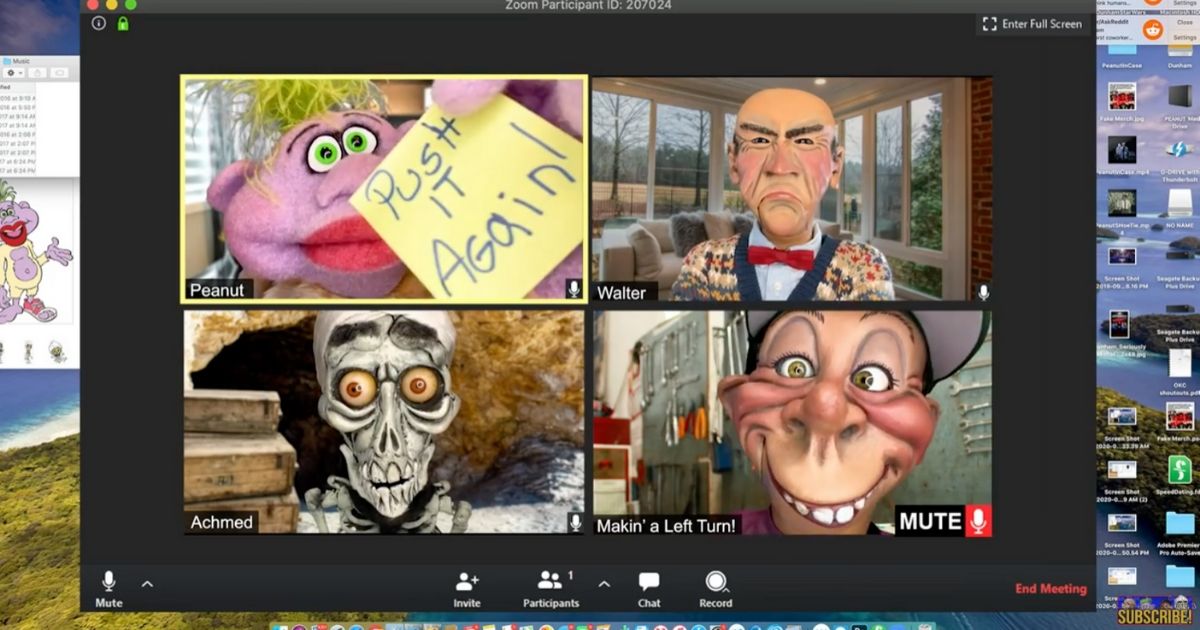This screenshot has height=630, width=1200.
Task: Click Achmed's microphone status icon
Action: (x=575, y=523)
